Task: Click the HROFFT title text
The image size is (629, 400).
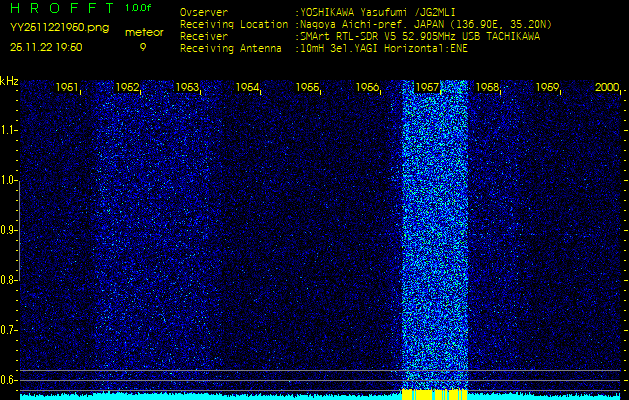Action: click(x=62, y=8)
